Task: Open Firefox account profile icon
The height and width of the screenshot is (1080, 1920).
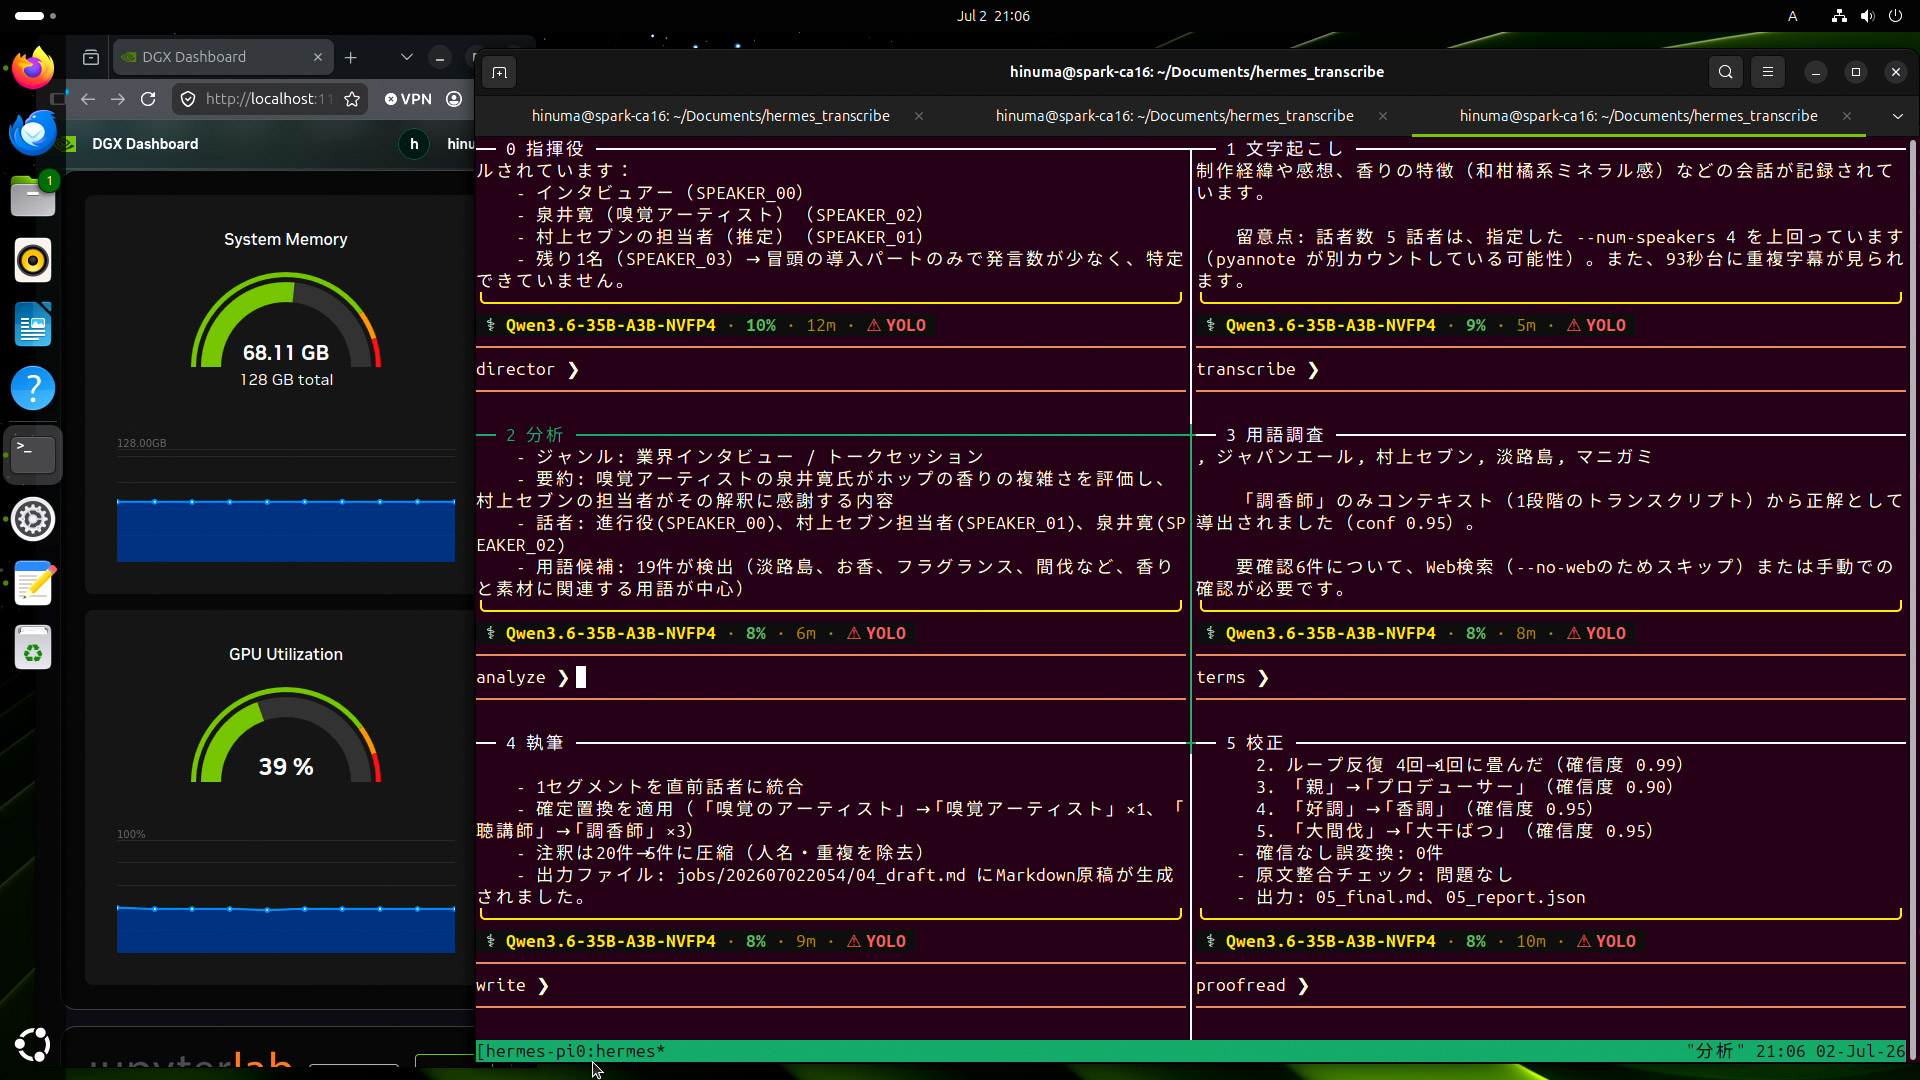Action: [x=454, y=99]
